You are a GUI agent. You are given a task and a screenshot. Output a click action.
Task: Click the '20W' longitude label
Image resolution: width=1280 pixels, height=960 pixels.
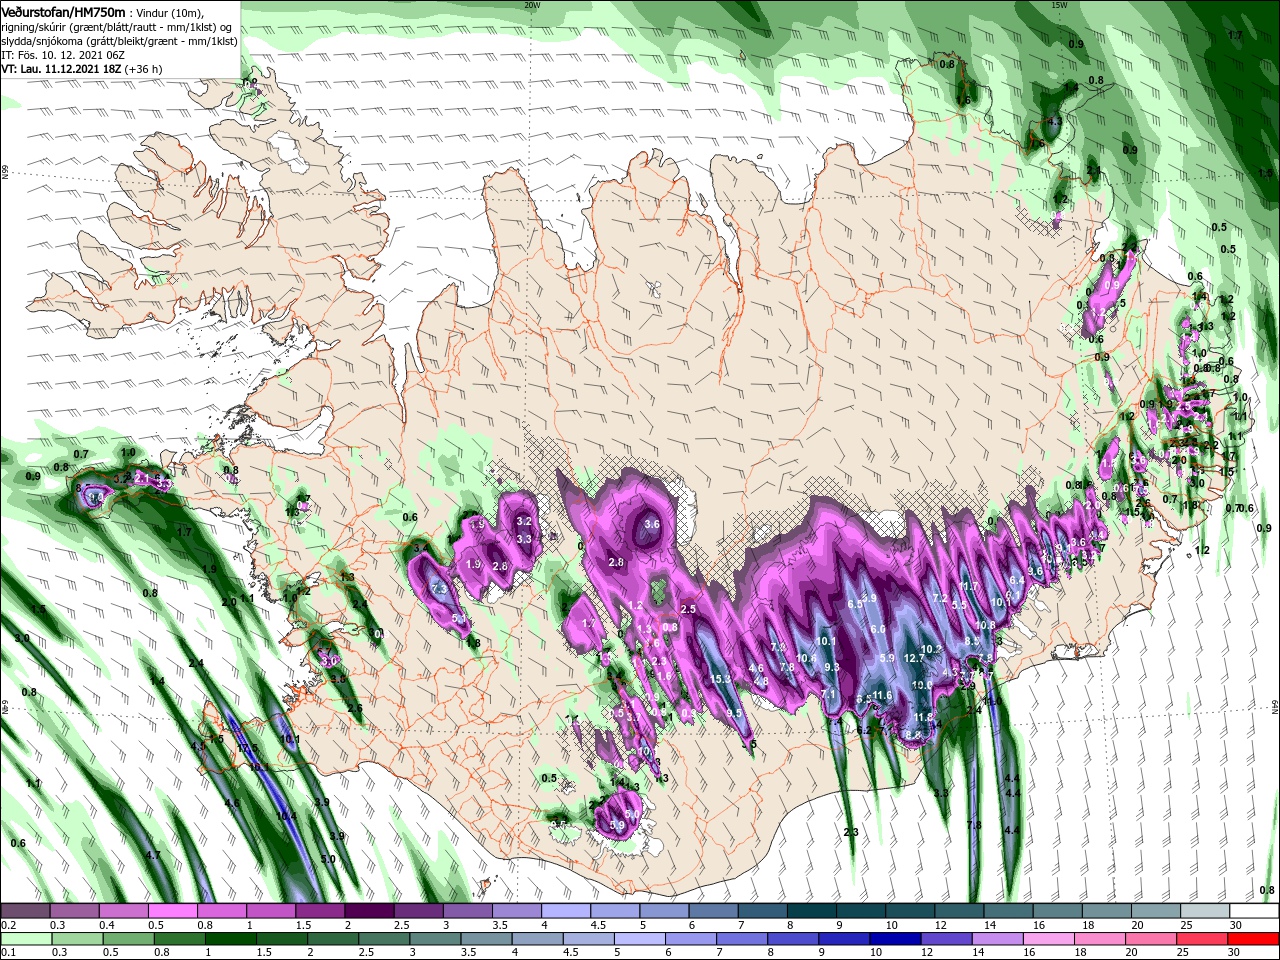tap(532, 5)
